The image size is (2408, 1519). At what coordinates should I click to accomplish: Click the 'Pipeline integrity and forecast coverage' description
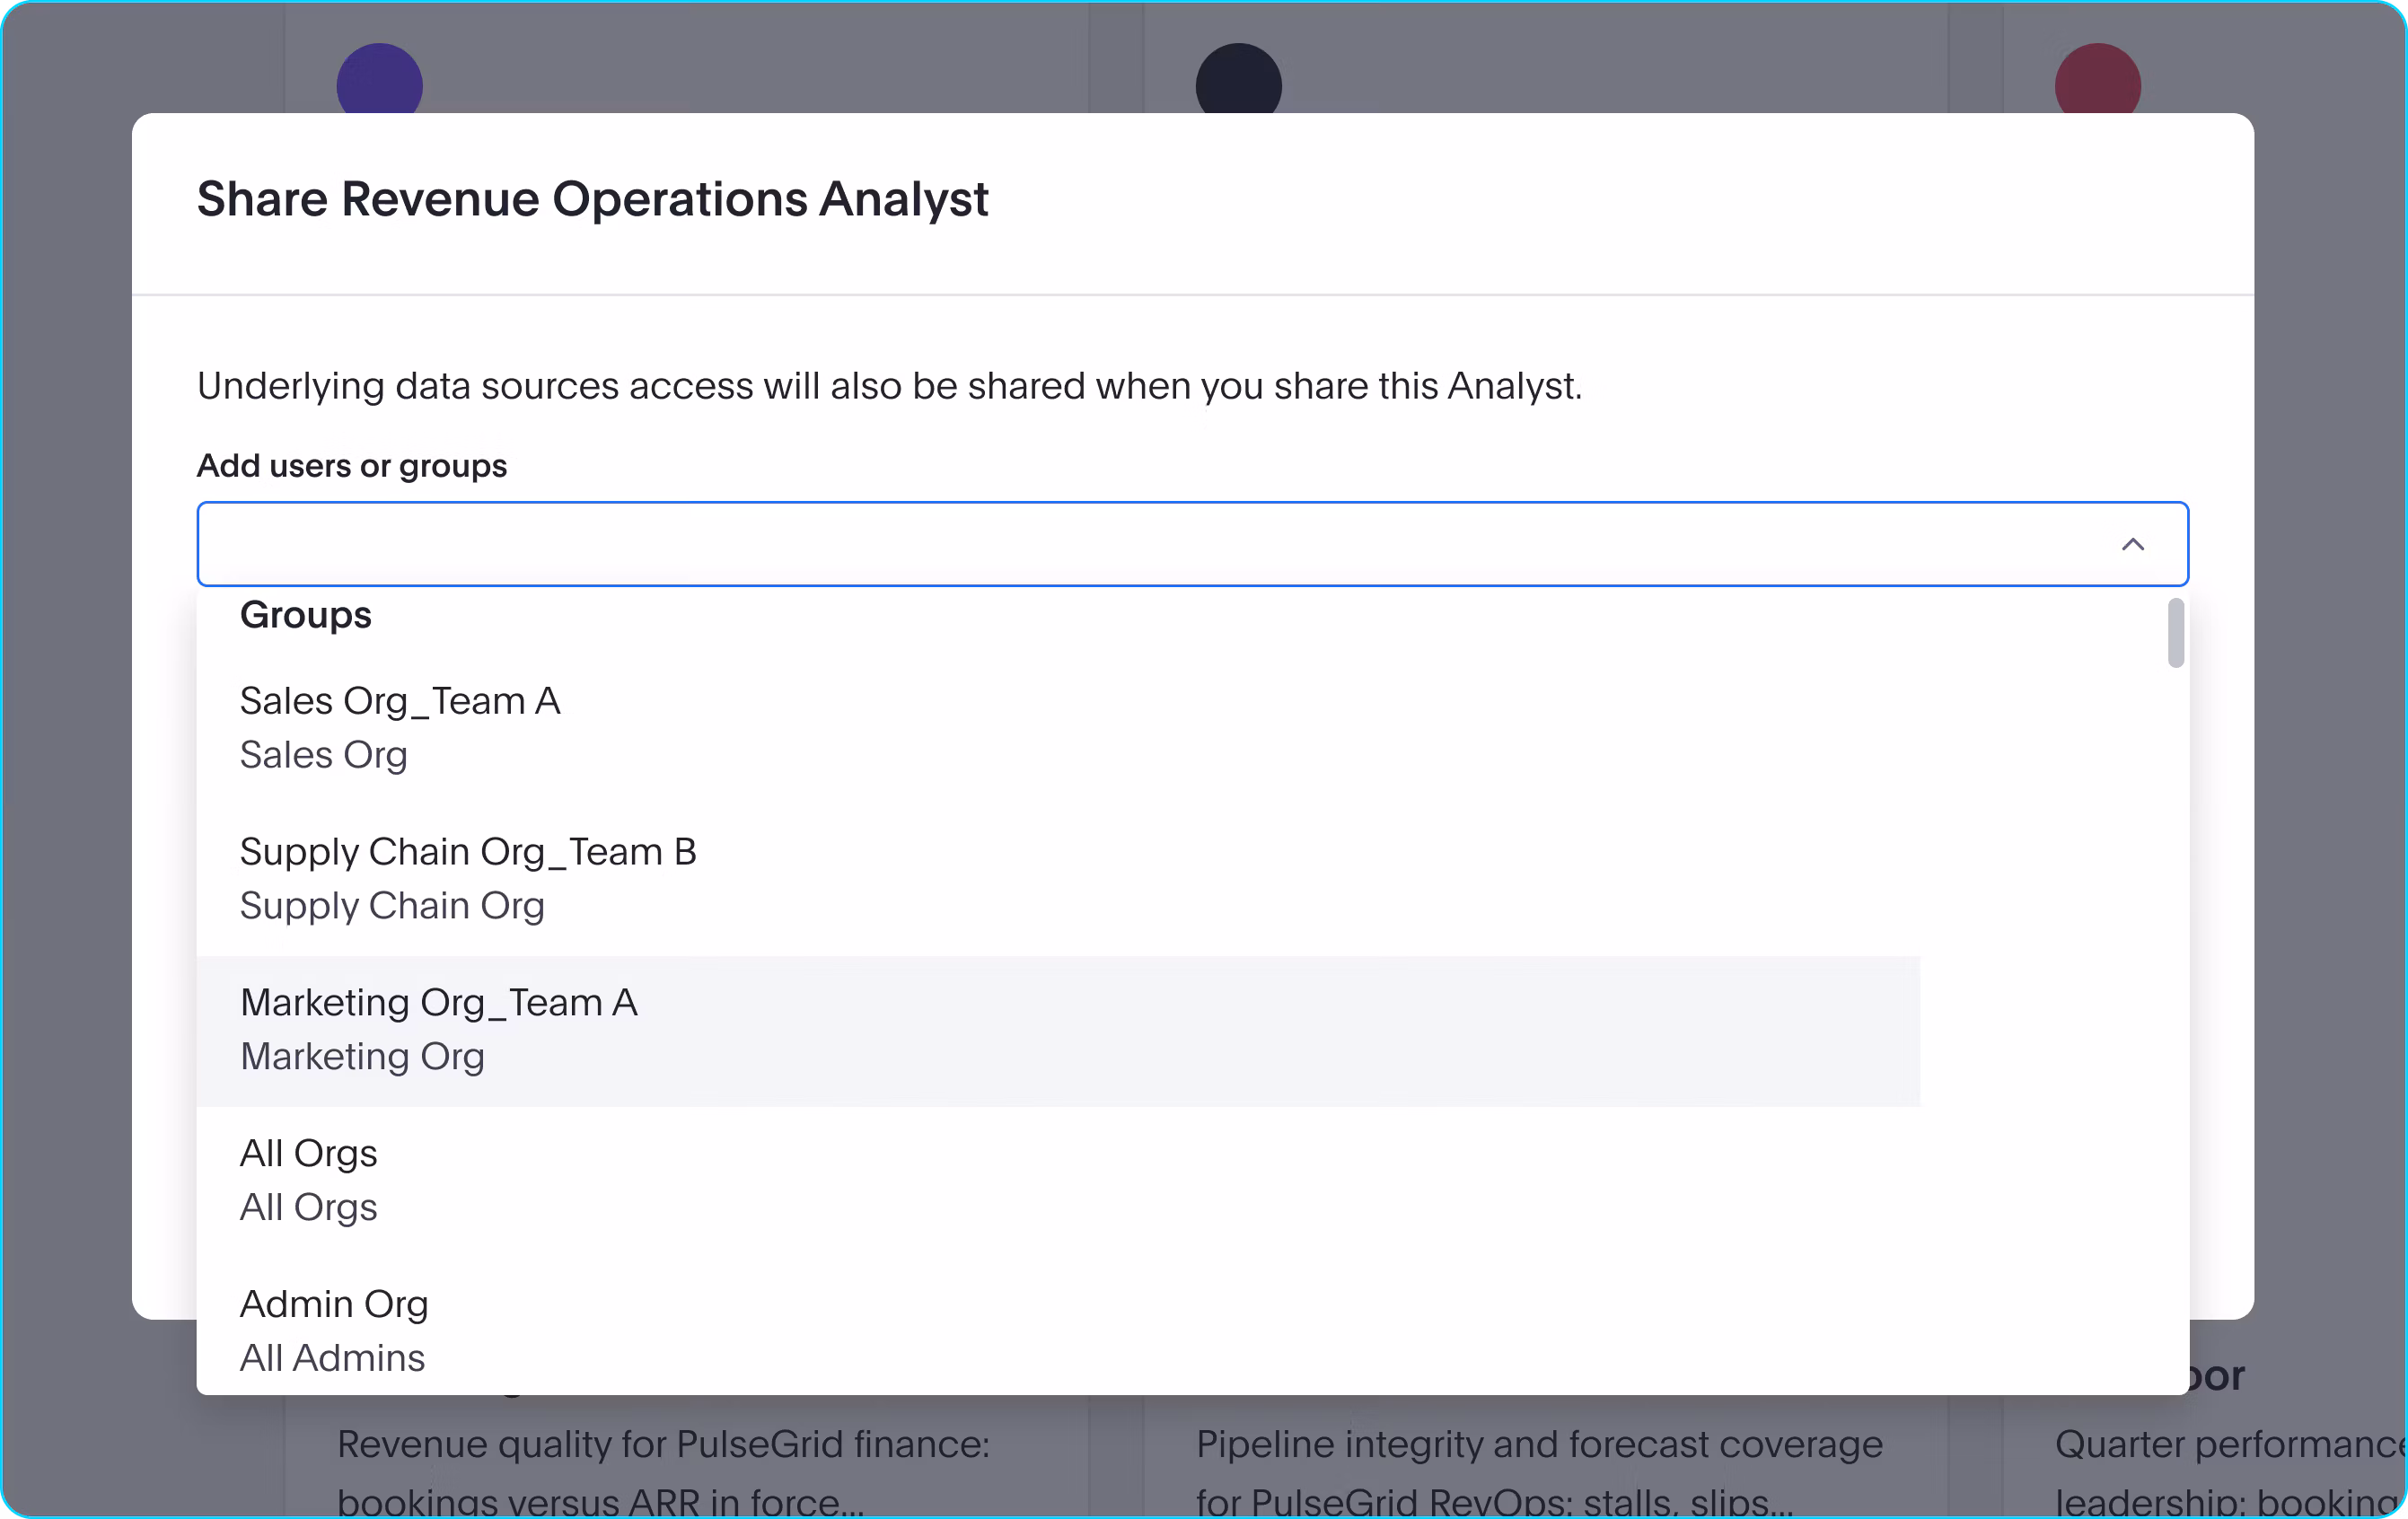pyautogui.click(x=1539, y=1473)
